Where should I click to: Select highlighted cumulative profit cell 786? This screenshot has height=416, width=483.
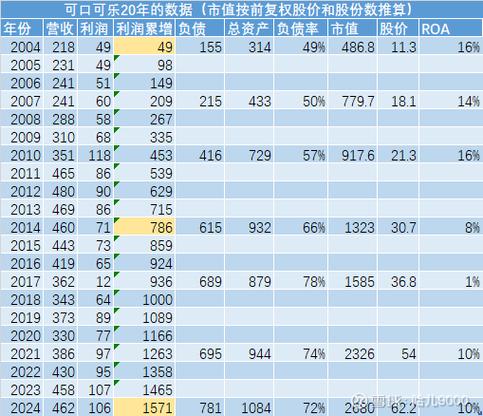tap(144, 226)
